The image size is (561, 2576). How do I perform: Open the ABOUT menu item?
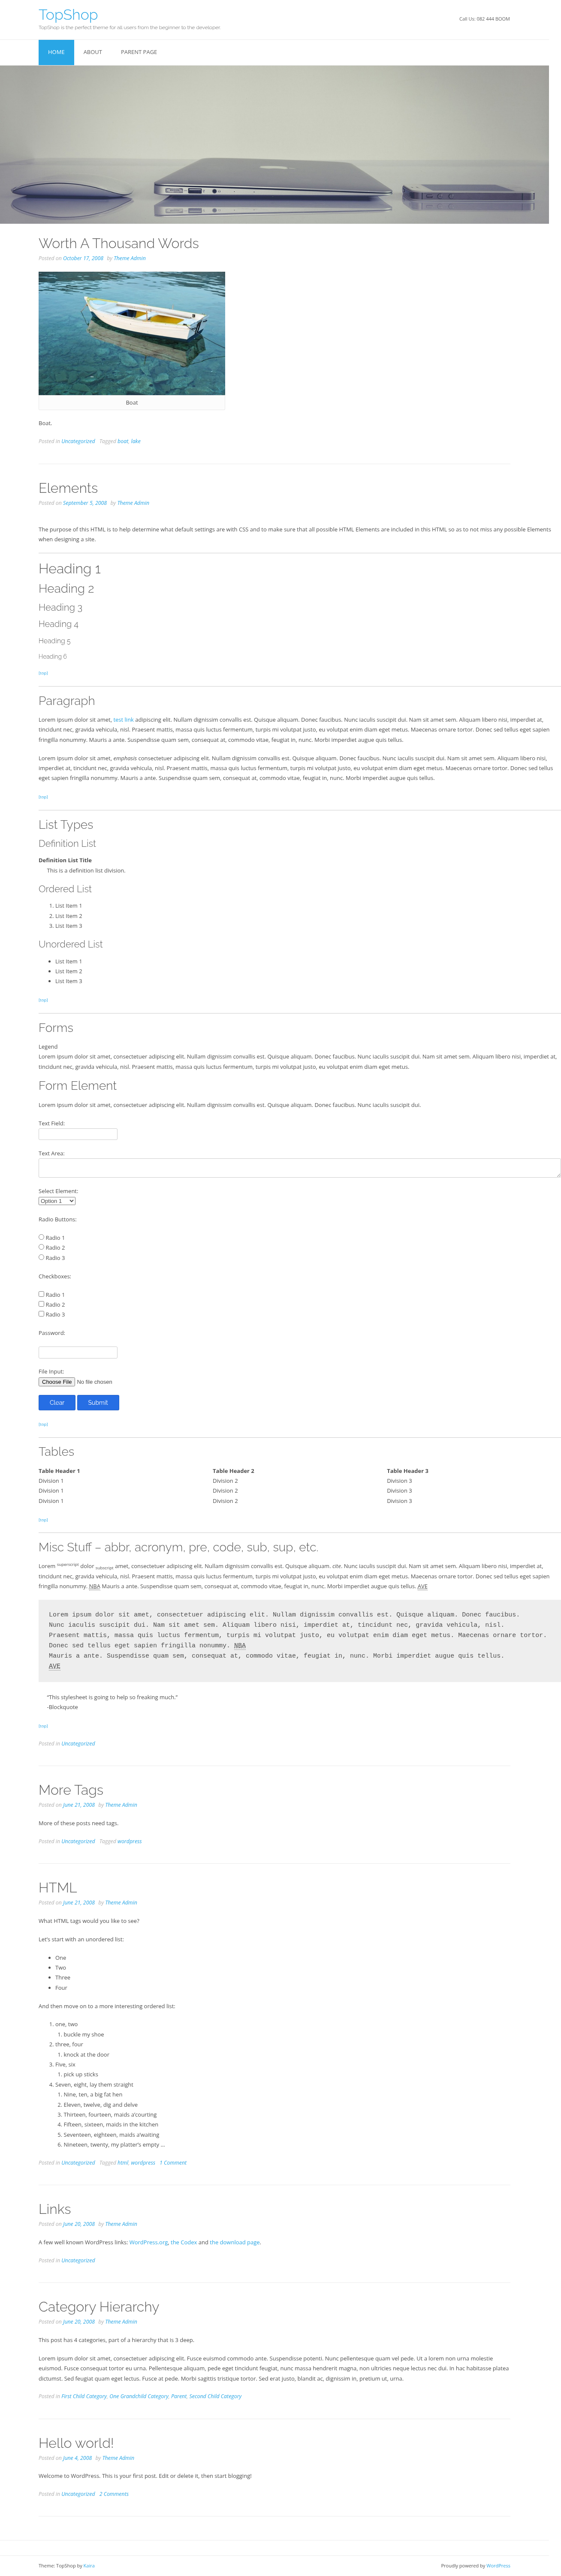(x=93, y=52)
